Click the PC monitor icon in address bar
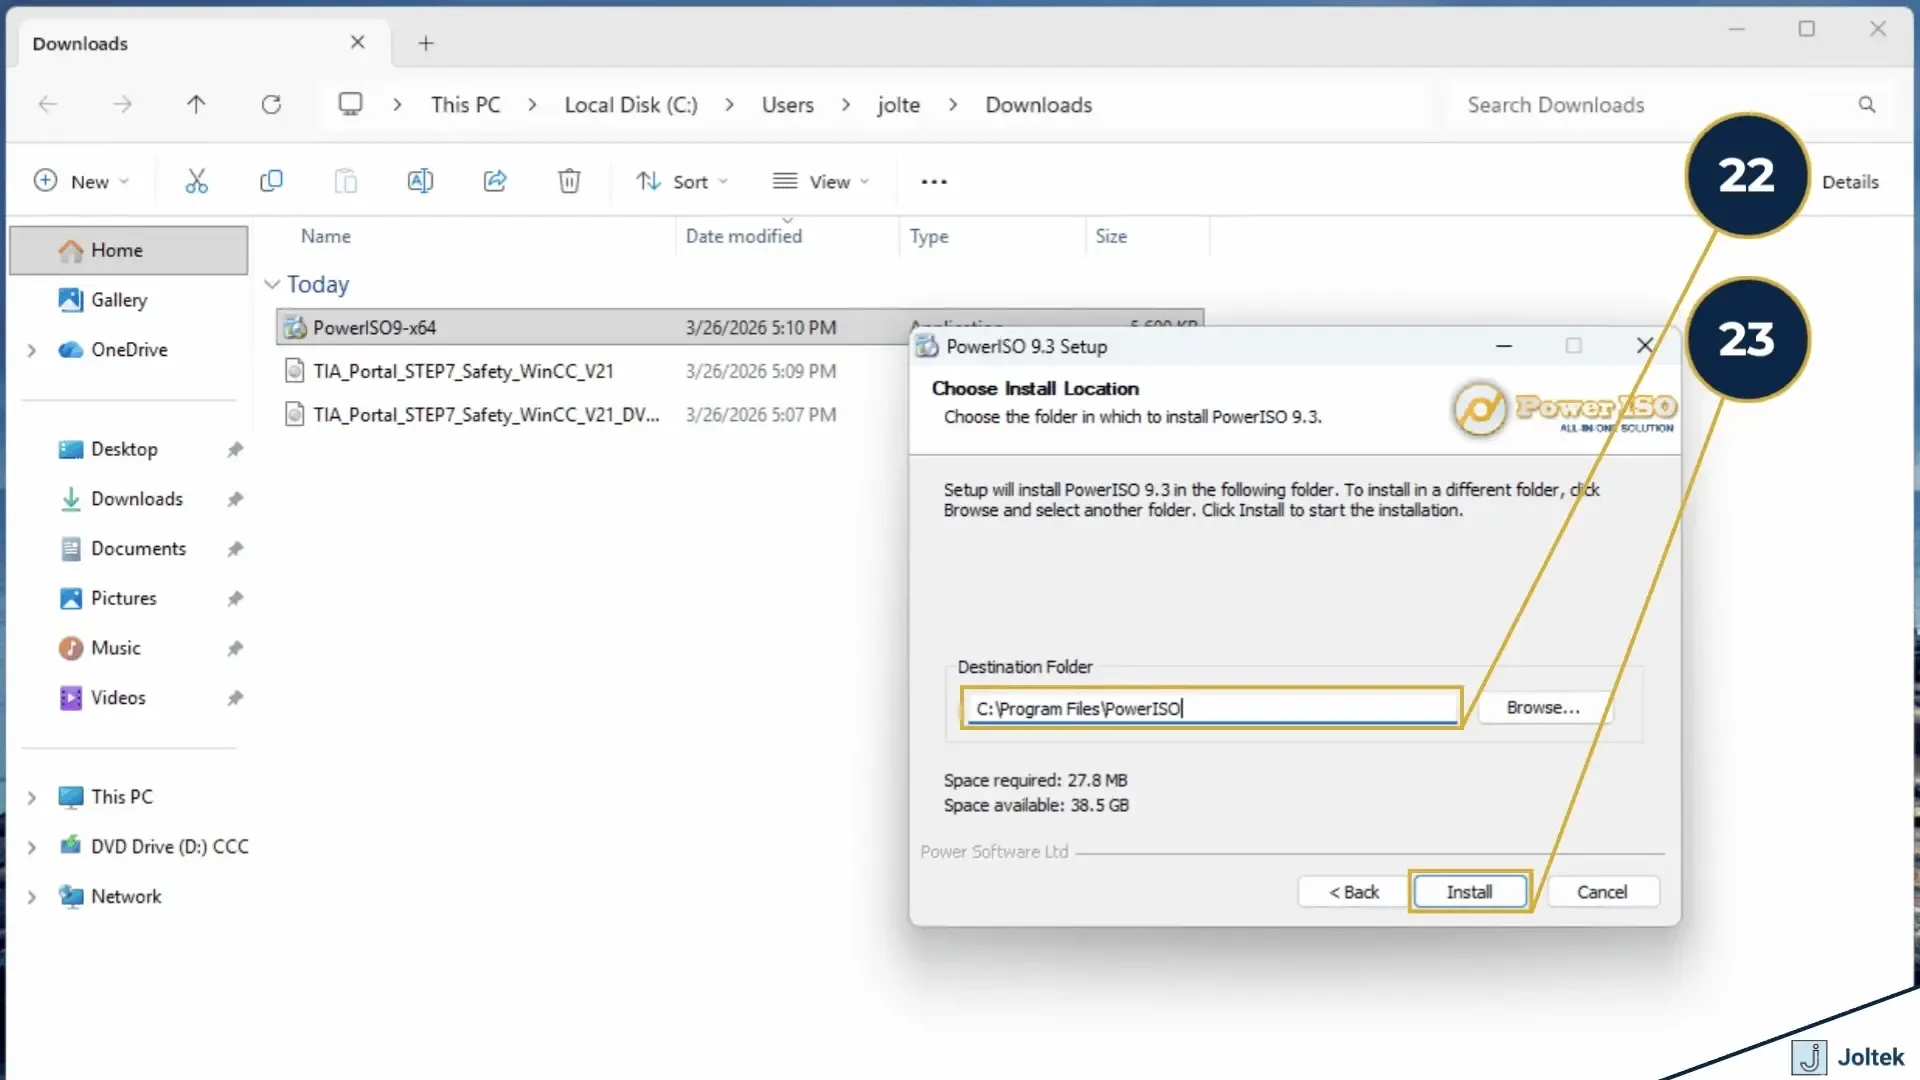Screen dimensions: 1920x1080 350,104
